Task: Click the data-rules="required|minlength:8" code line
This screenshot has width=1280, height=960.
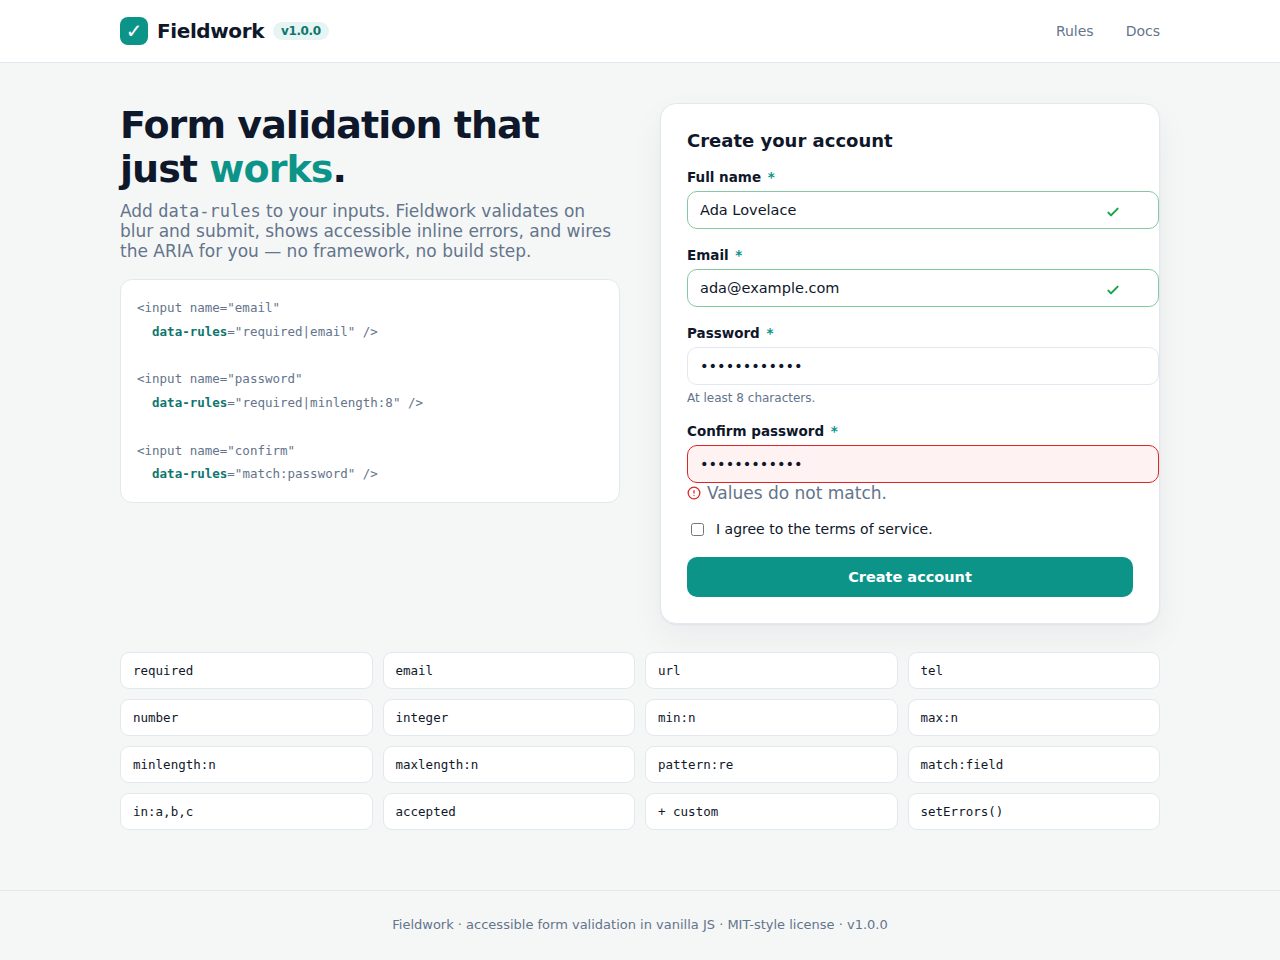Action: (288, 403)
